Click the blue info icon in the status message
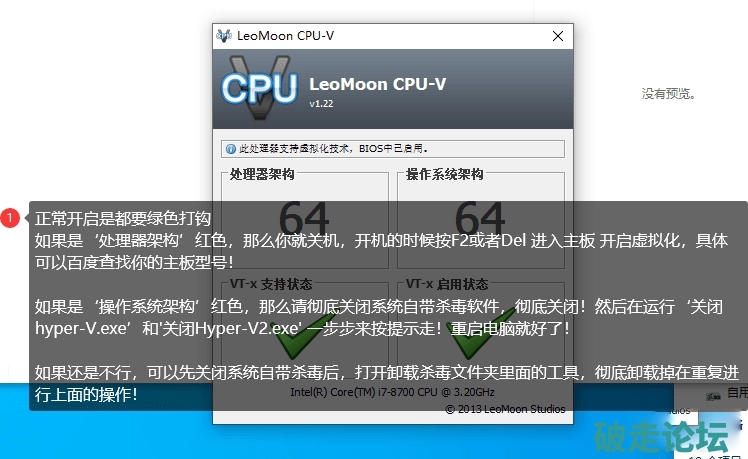 click(231, 149)
